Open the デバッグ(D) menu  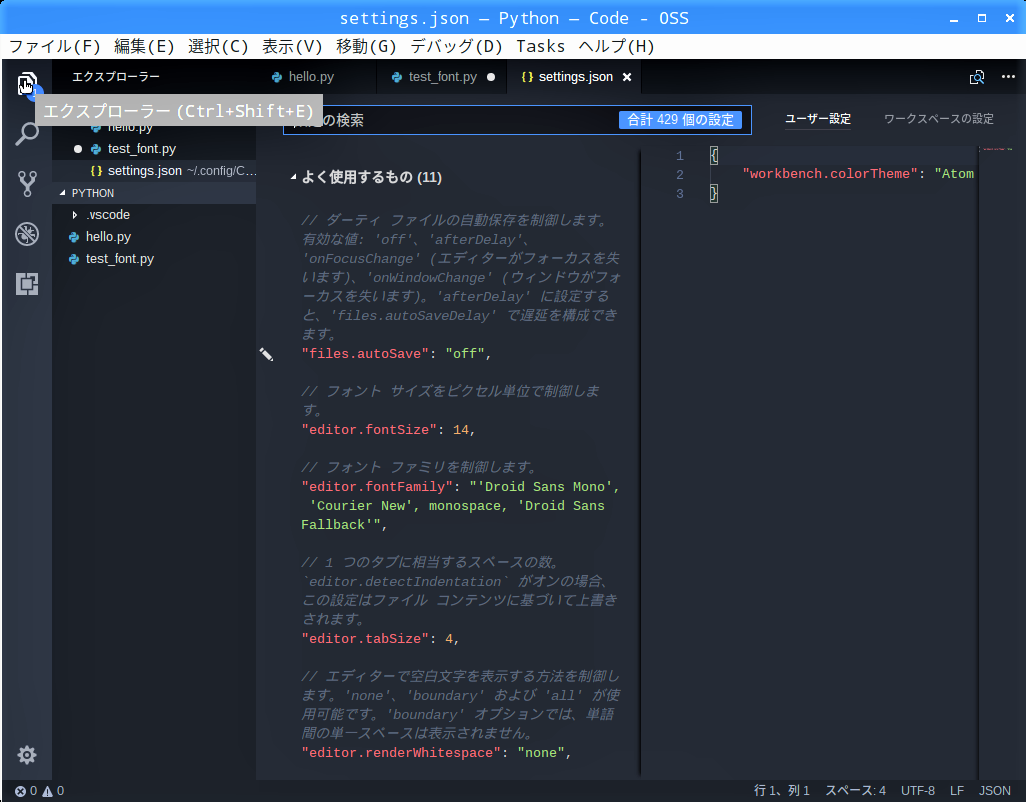pos(456,46)
